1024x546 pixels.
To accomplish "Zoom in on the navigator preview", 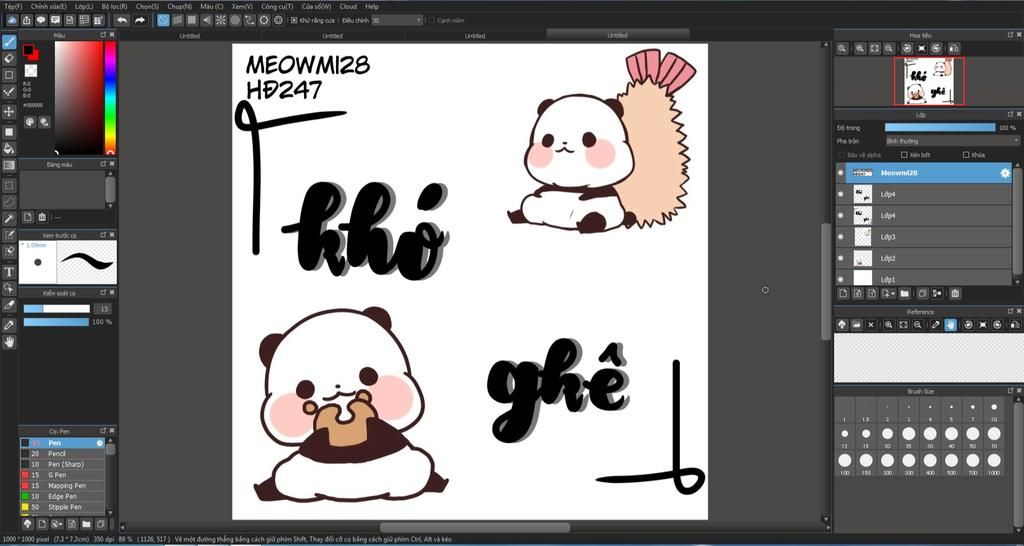I will click(x=860, y=48).
